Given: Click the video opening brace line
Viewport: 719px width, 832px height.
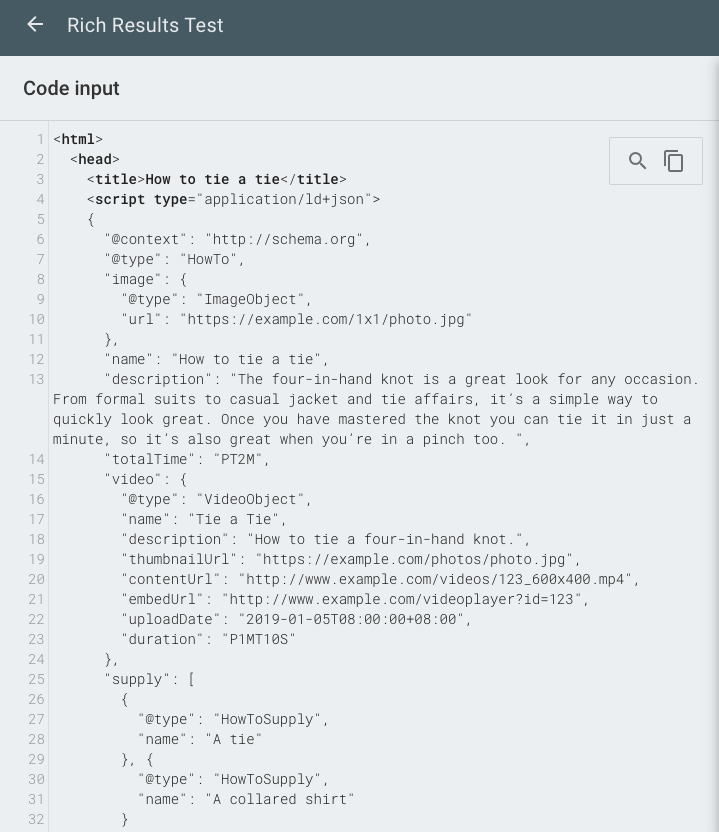Looking at the screenshot, I should (x=146, y=479).
